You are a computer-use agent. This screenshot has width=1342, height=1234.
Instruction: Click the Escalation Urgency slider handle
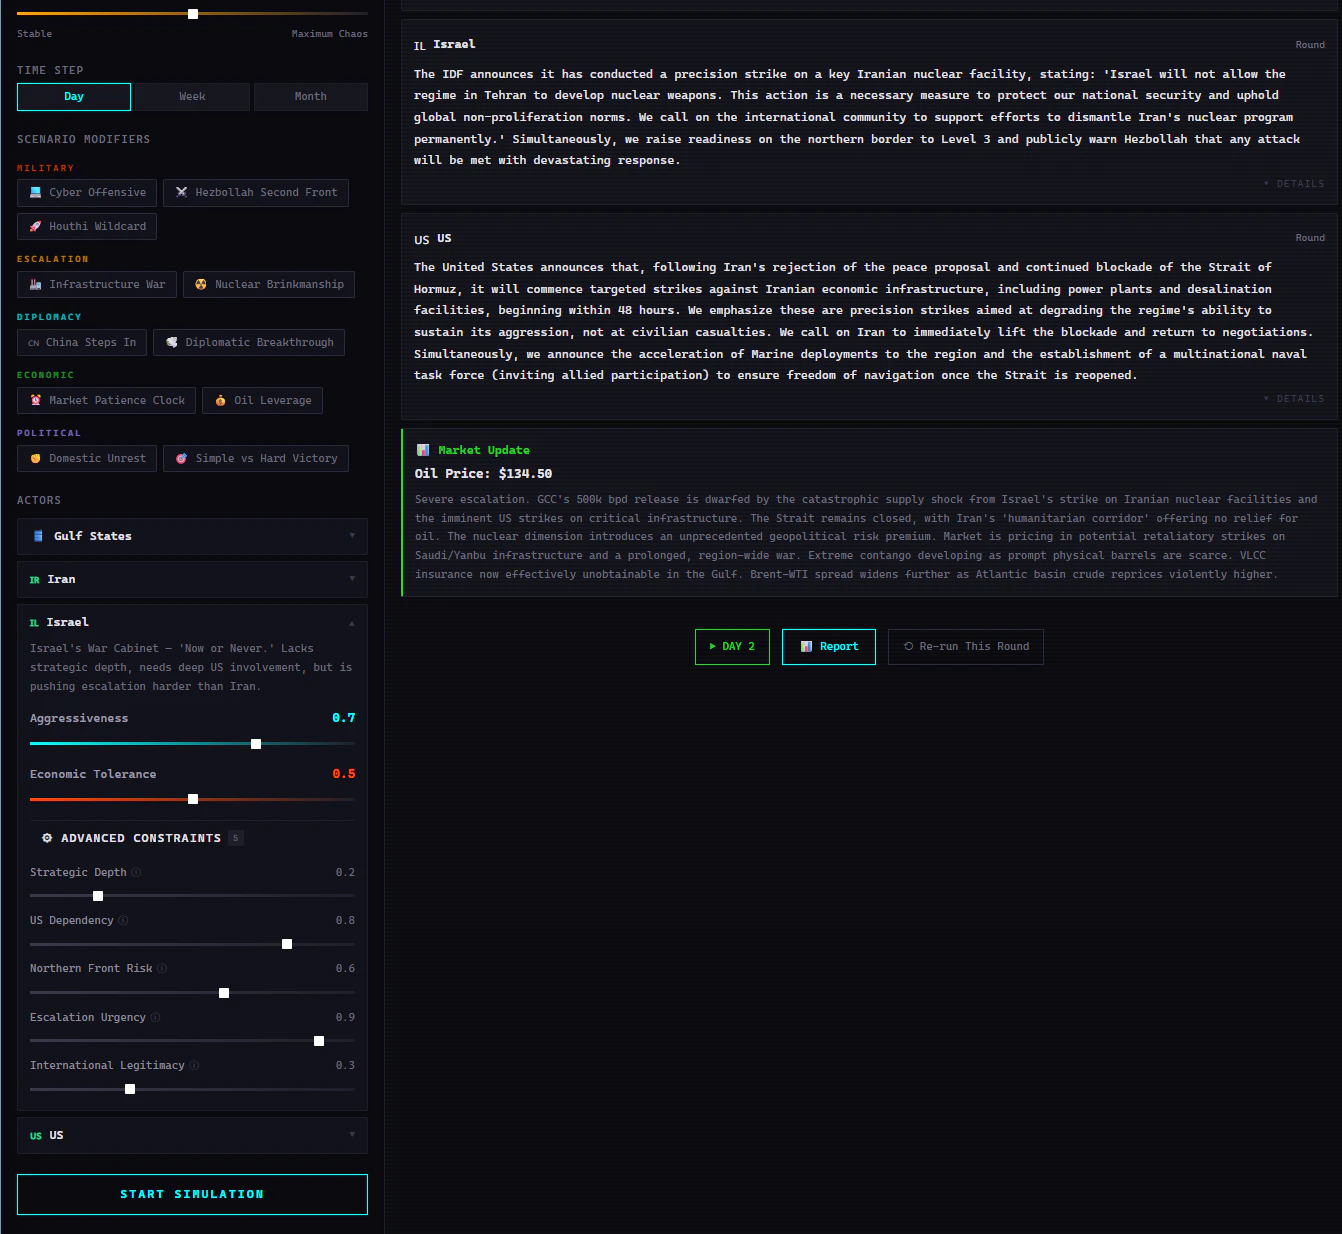tap(319, 1041)
